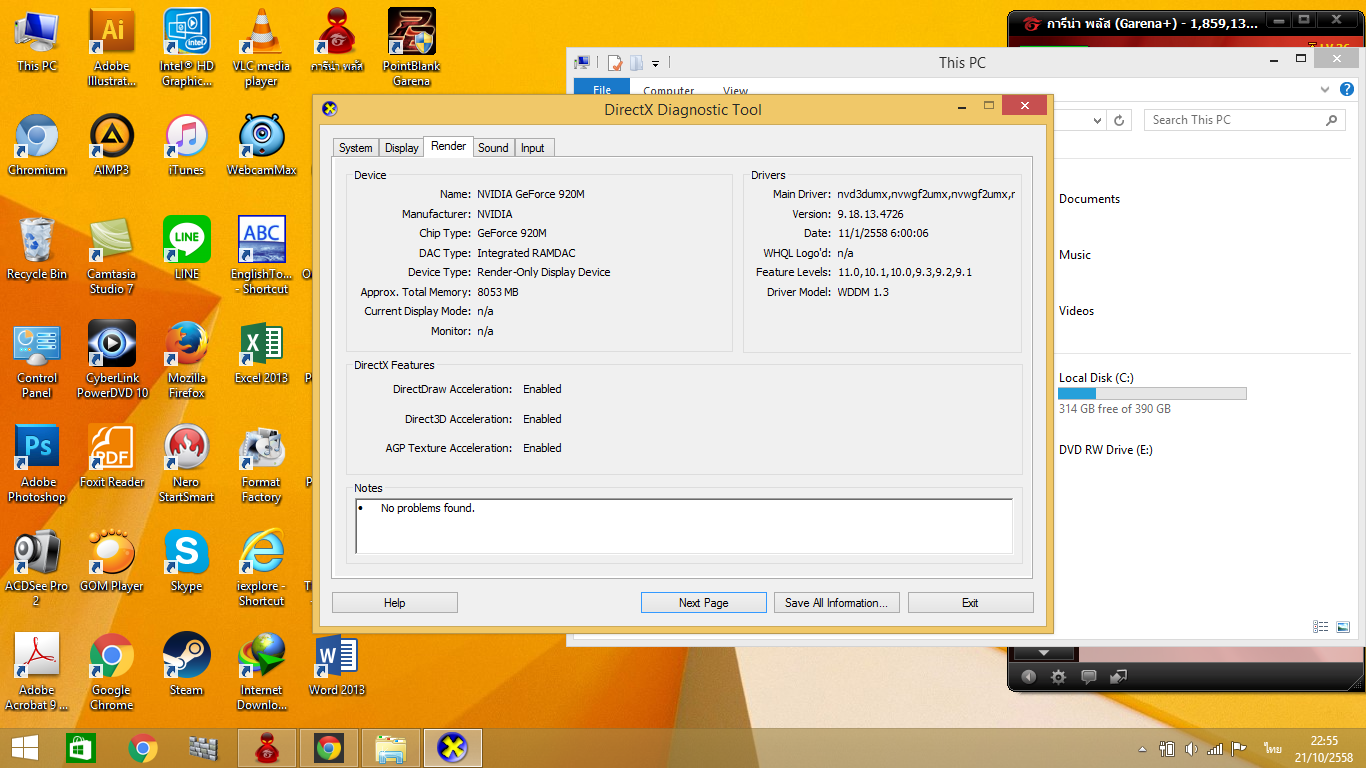The height and width of the screenshot is (768, 1366).
Task: Open Foxit Reader desktop shortcut
Action: click(x=112, y=456)
